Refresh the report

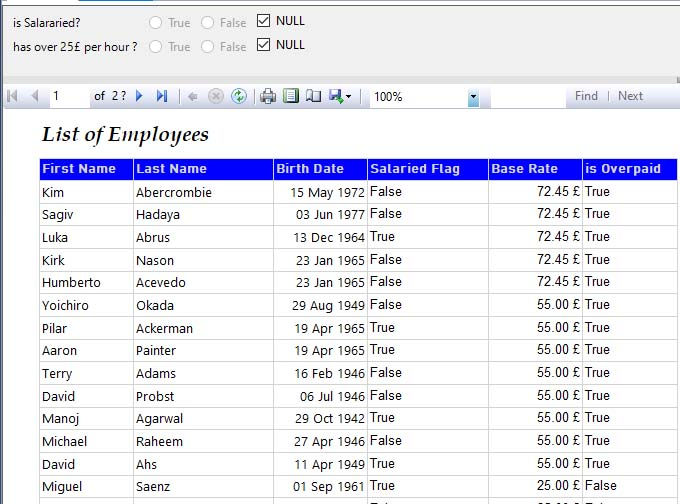click(239, 96)
